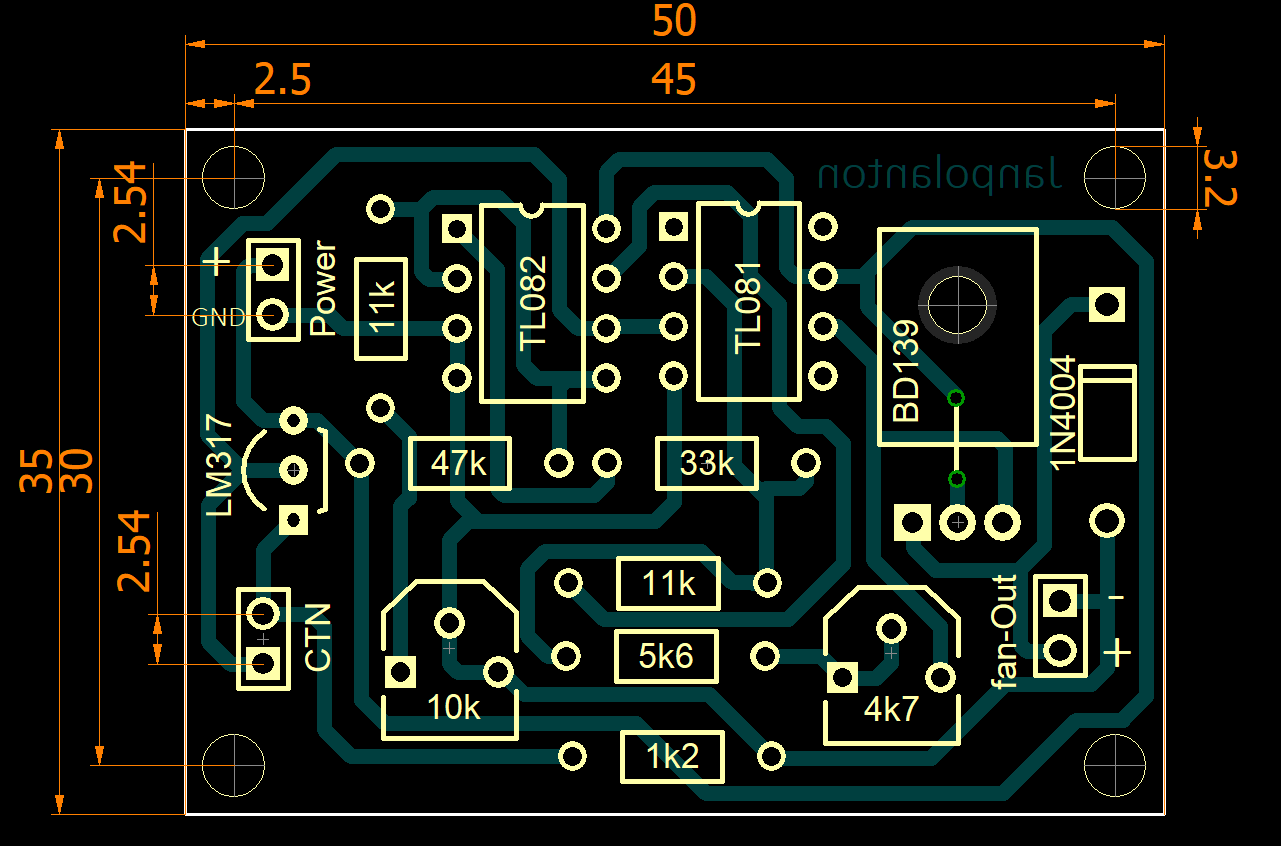Select the 5k6 resistor label
This screenshot has width=1281, height=846.
[666, 656]
